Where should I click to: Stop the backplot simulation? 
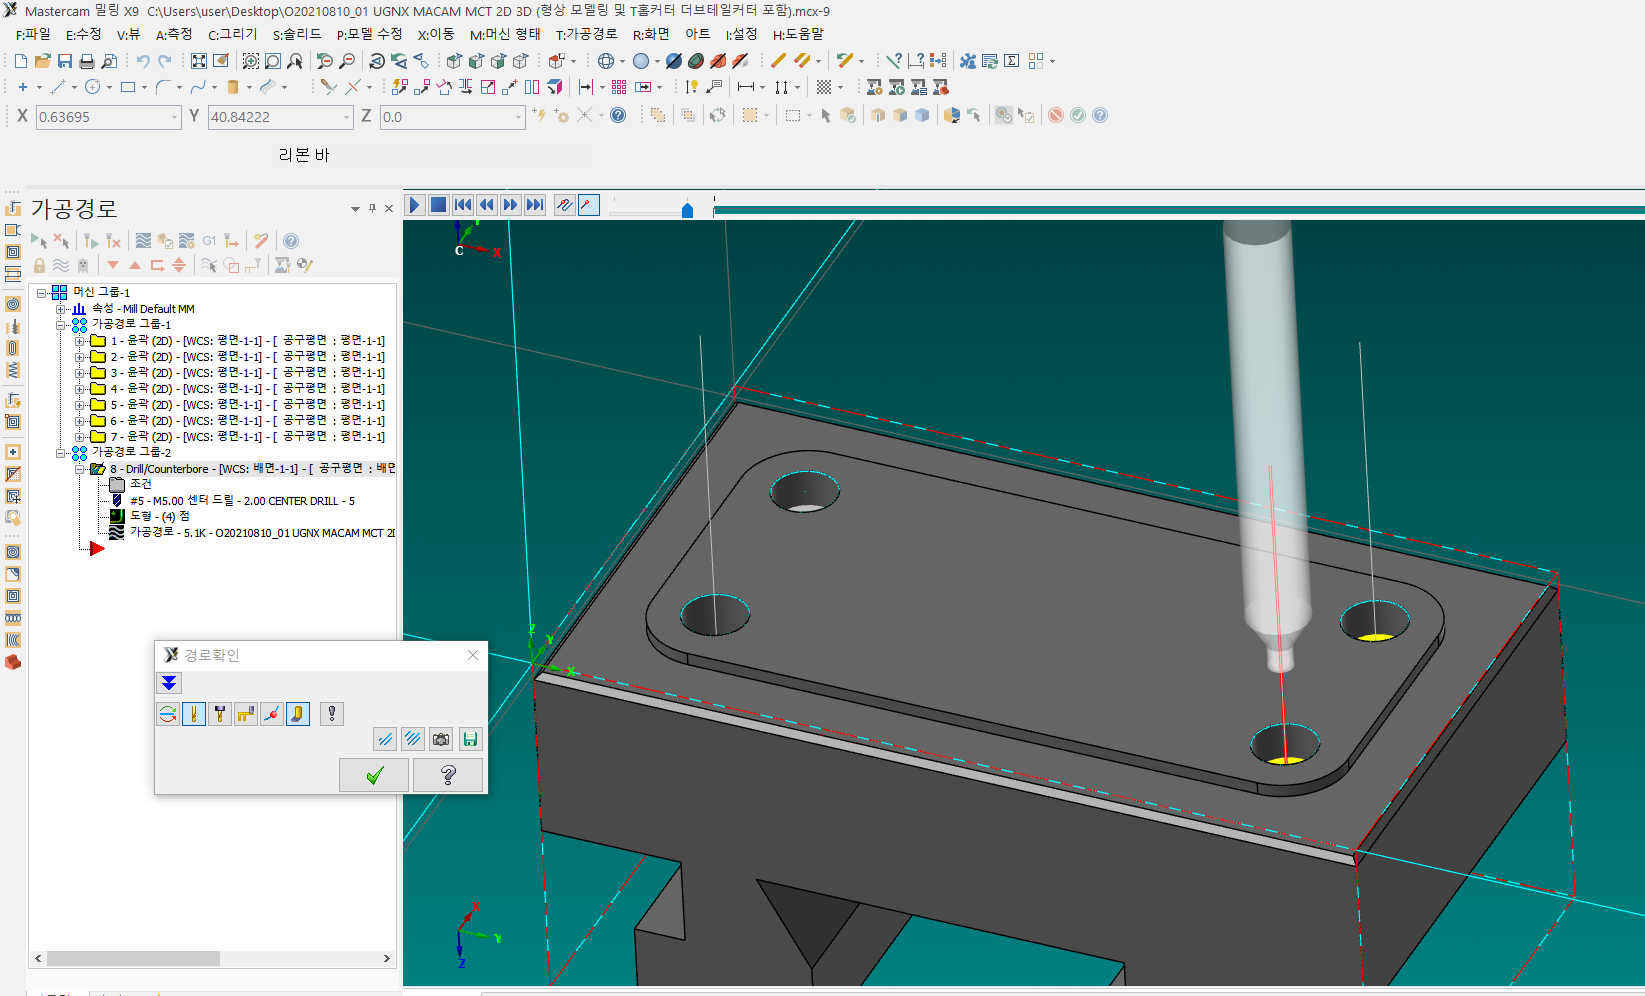pyautogui.click(x=438, y=205)
